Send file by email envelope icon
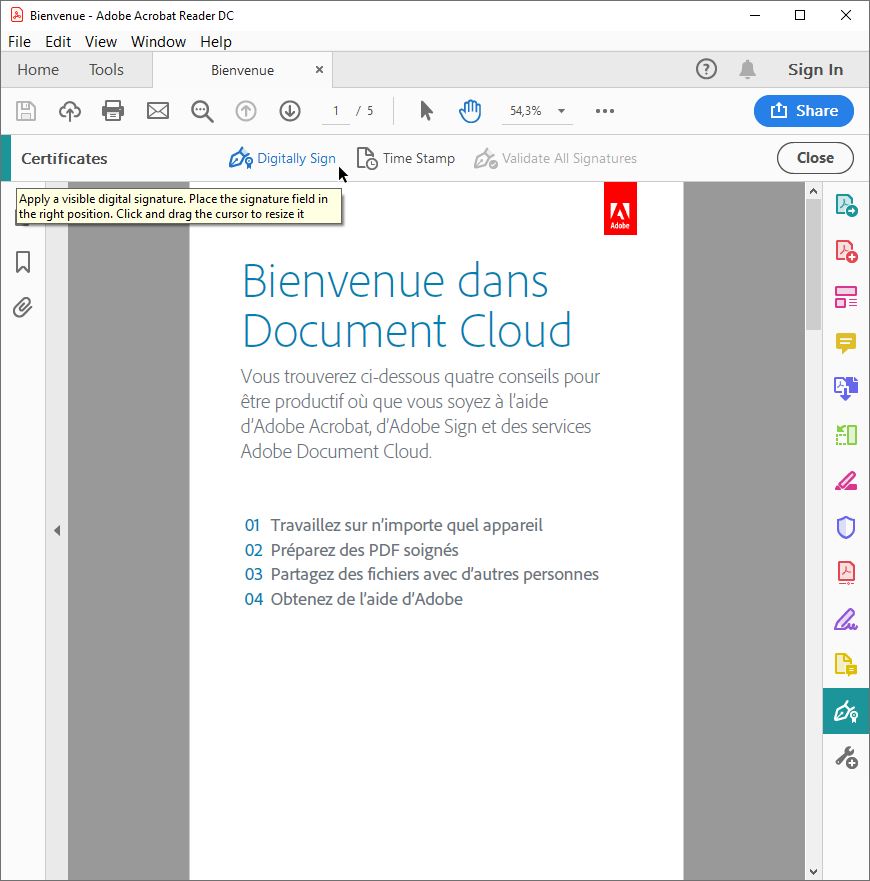Image resolution: width=870 pixels, height=881 pixels. [x=158, y=111]
